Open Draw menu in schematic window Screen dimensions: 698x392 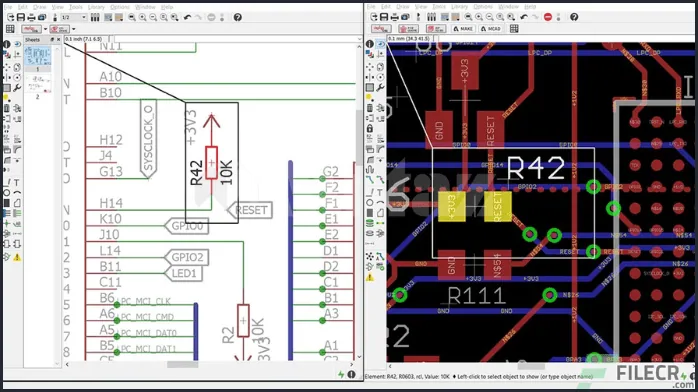(x=39, y=7)
